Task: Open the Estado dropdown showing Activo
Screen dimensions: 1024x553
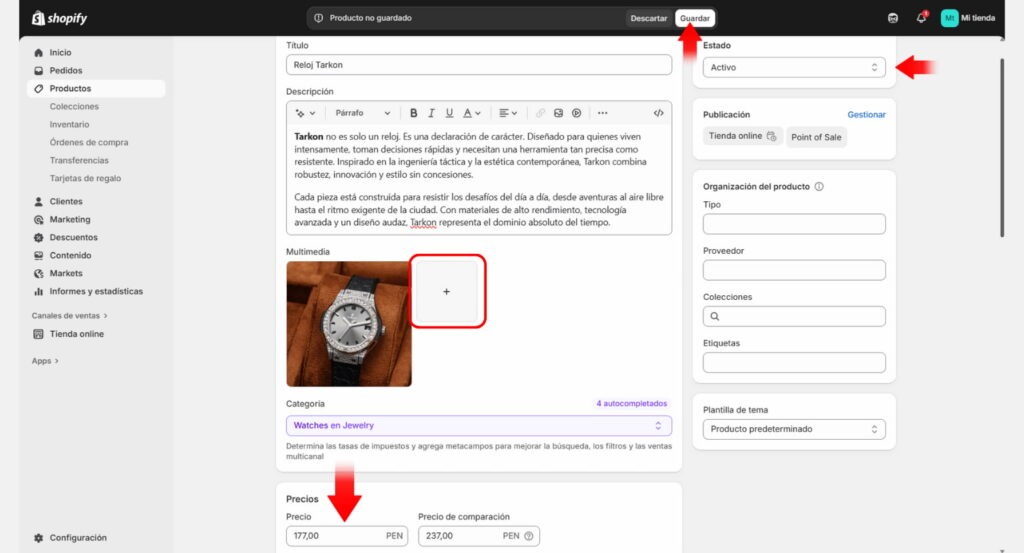Action: 794,67
